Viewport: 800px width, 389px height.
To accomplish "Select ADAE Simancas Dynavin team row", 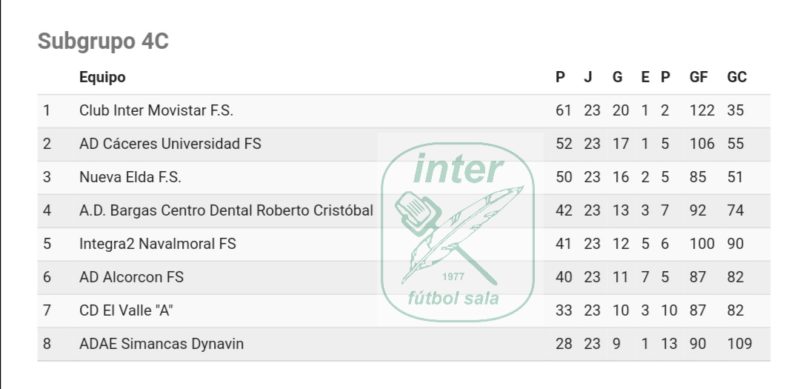I will point(404,344).
